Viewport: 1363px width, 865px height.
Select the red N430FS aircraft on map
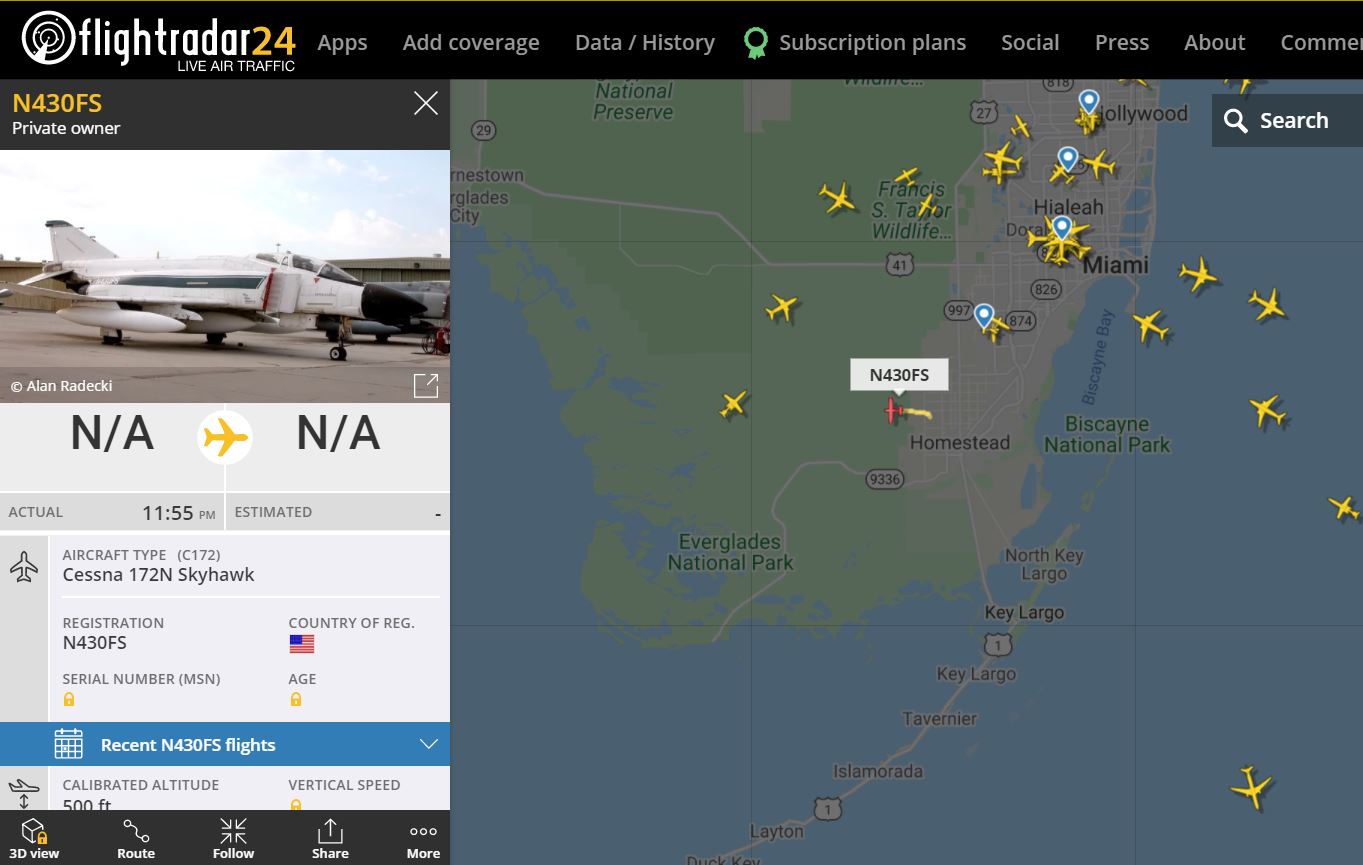click(x=893, y=410)
